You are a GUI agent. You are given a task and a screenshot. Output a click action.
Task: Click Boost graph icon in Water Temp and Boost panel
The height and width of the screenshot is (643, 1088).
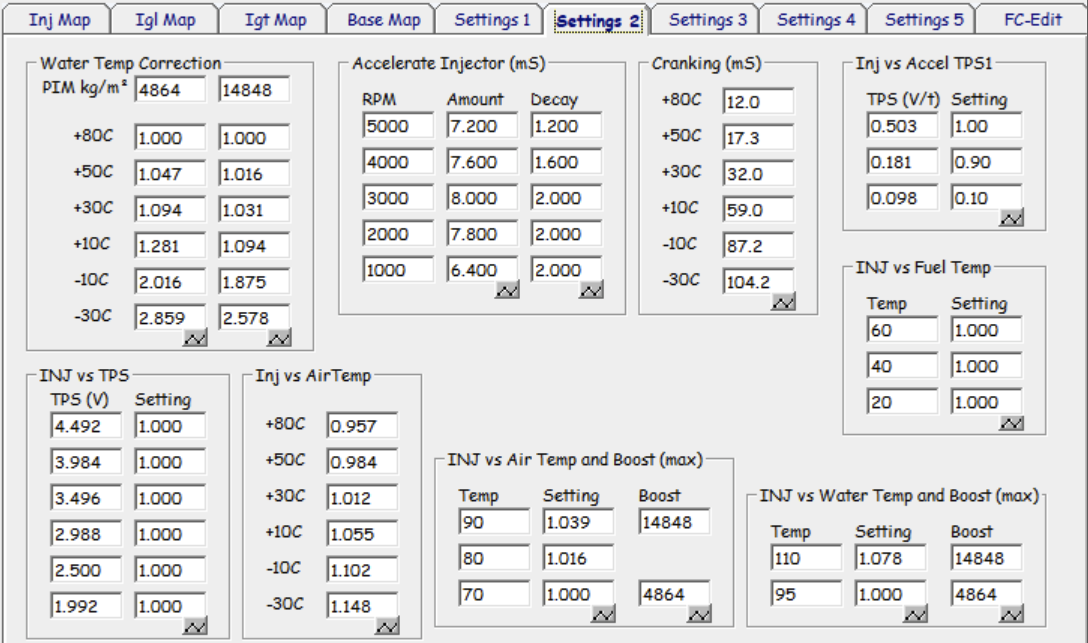(x=1011, y=613)
